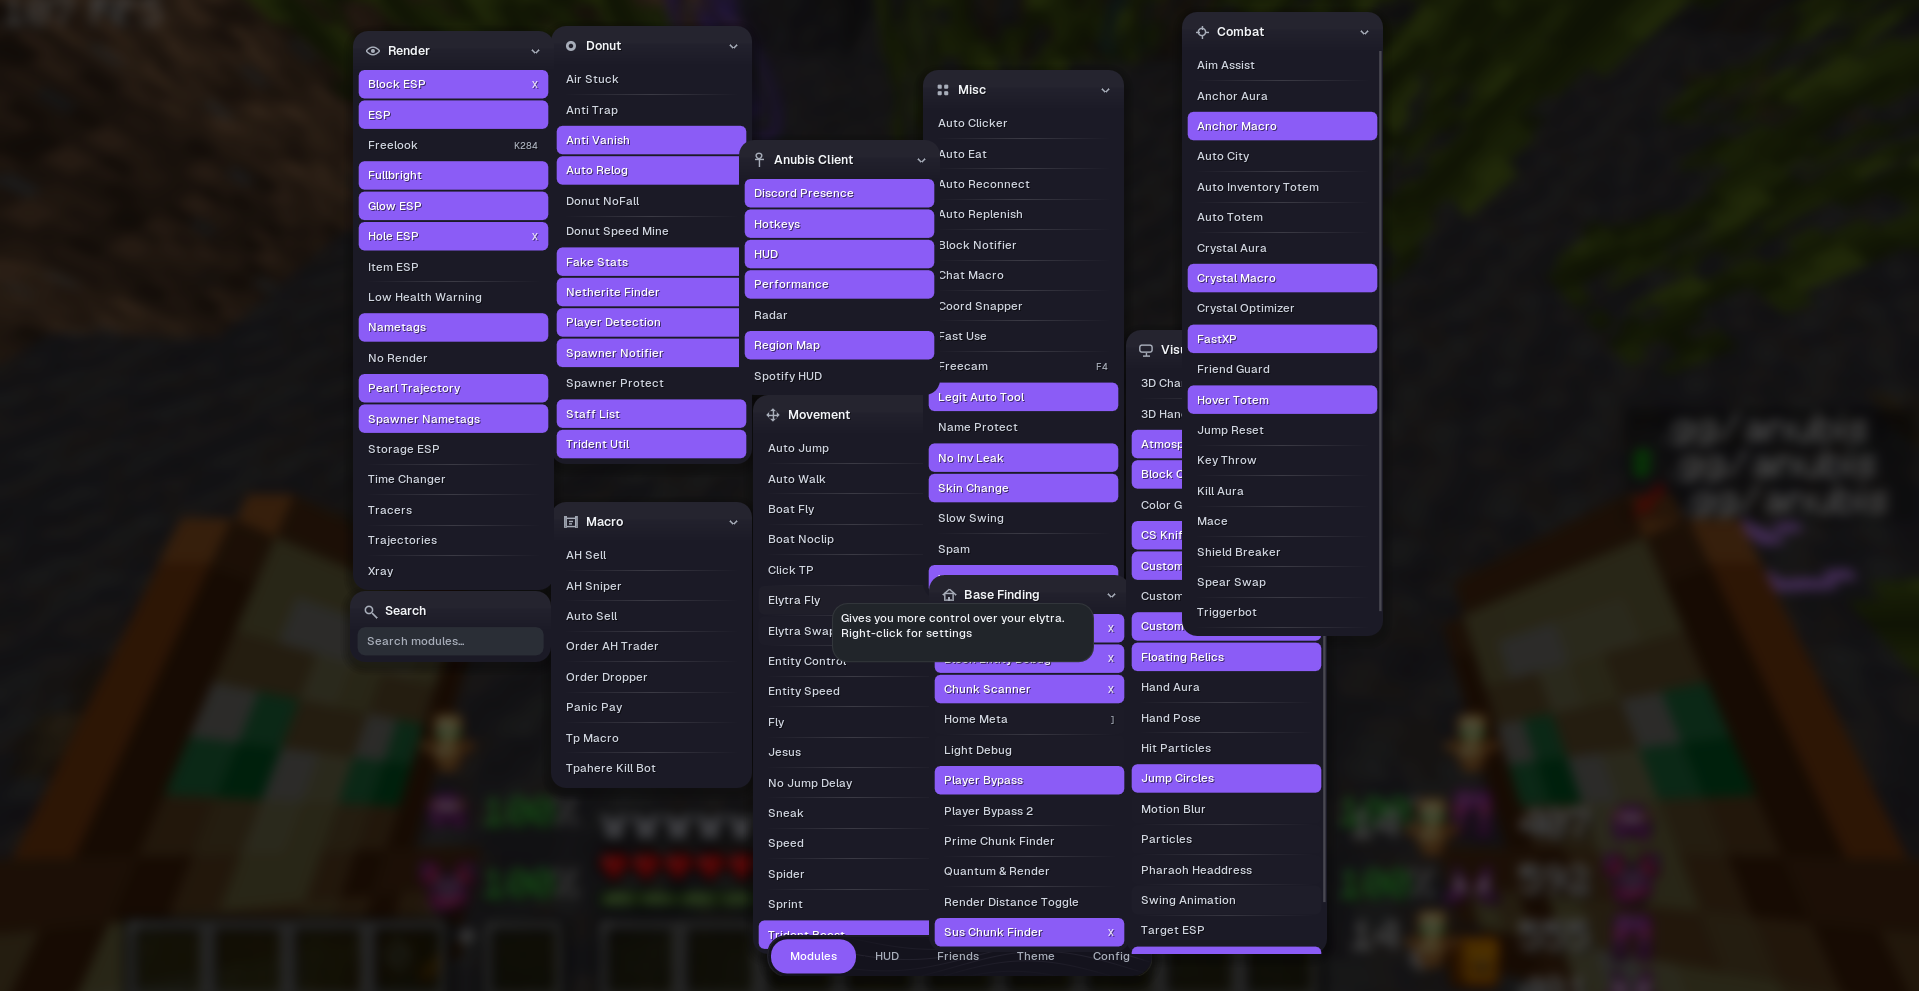The height and width of the screenshot is (991, 1919).
Task: Collapse the Misc panel chevron
Action: tap(1105, 90)
